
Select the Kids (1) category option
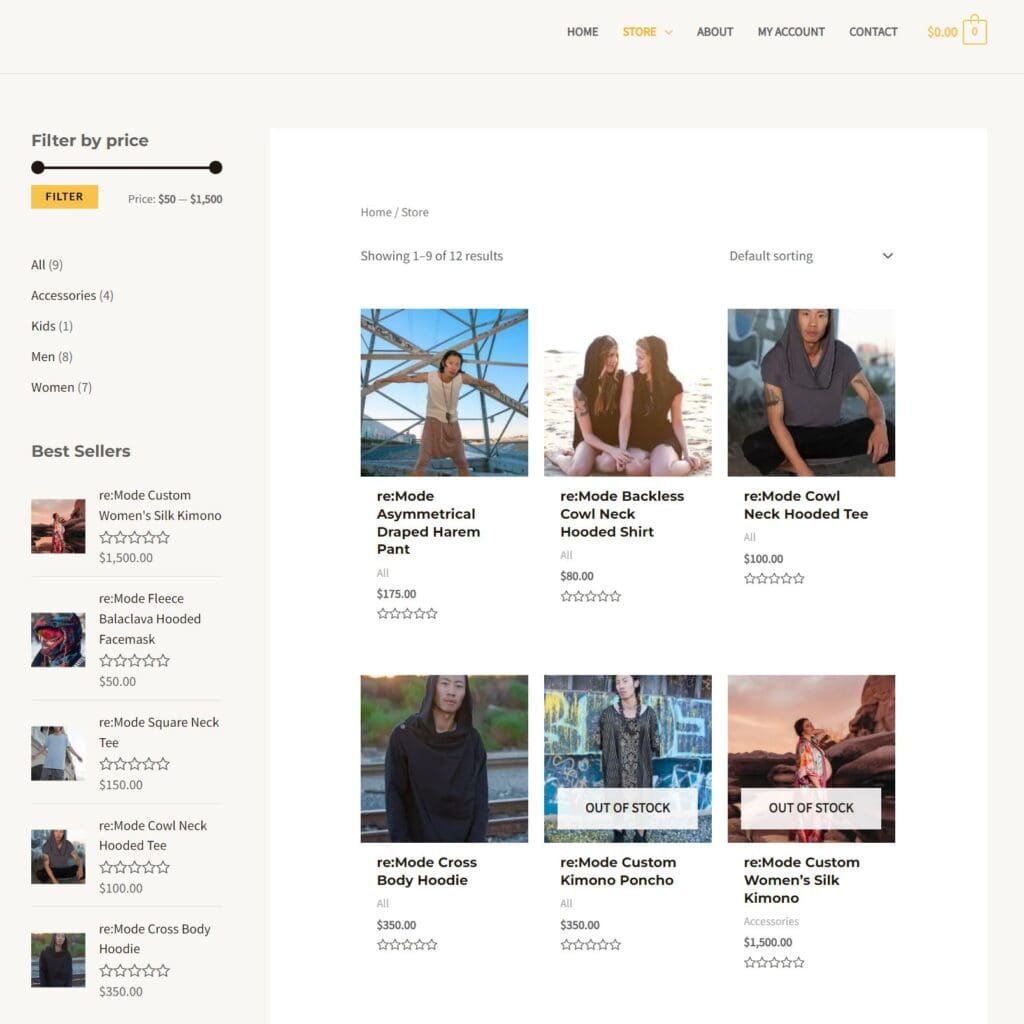click(x=44, y=326)
